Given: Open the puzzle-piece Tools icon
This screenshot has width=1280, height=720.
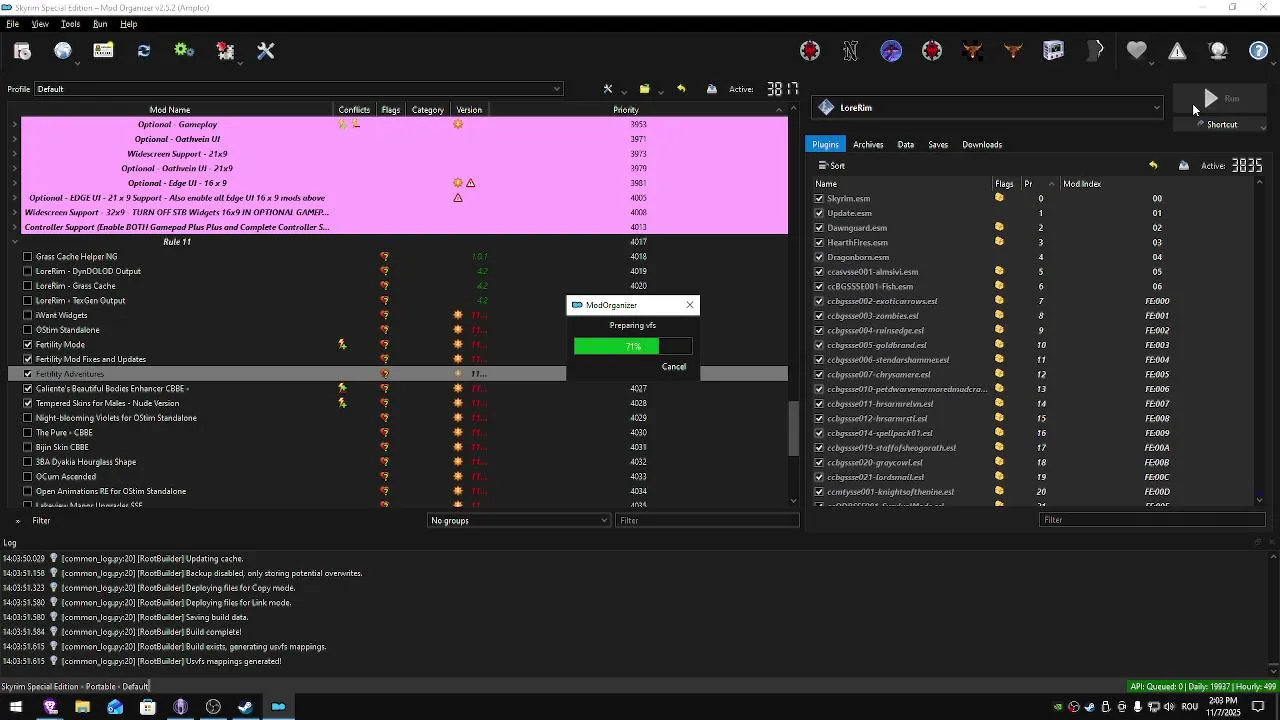Looking at the screenshot, I should 225,51.
